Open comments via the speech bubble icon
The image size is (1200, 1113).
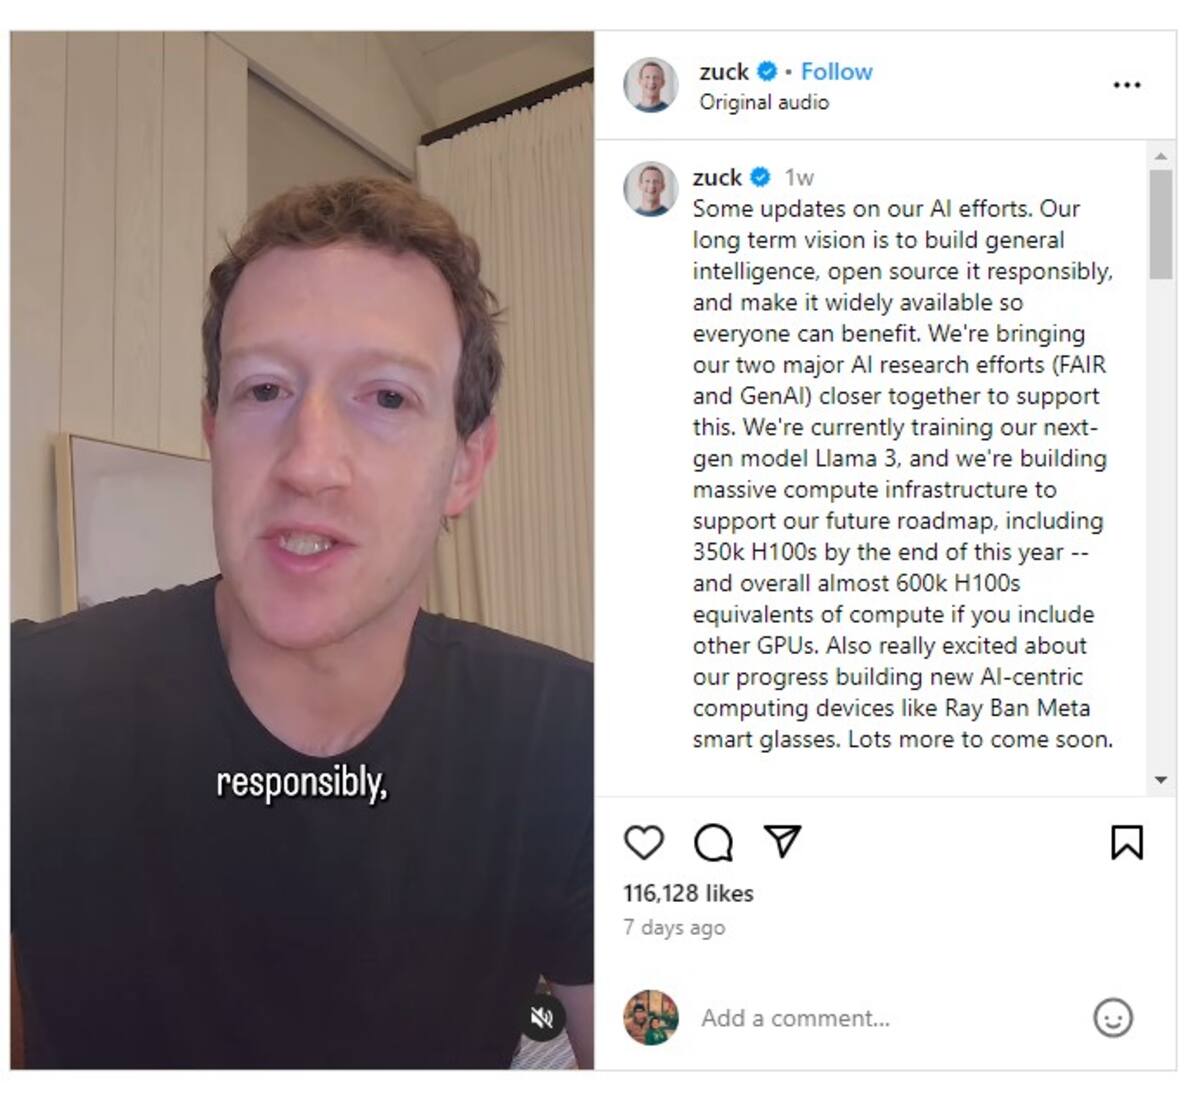[x=713, y=842]
